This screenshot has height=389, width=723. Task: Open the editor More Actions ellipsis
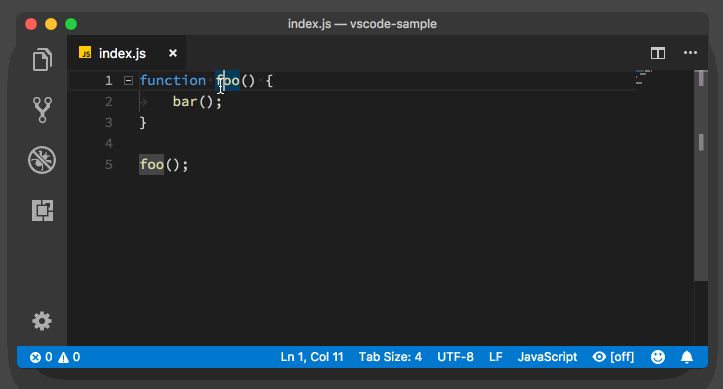(690, 53)
